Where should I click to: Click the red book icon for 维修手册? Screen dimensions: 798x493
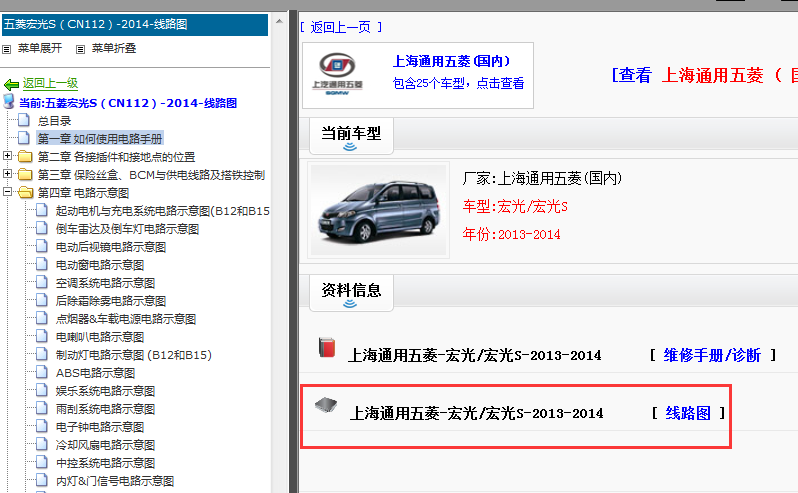pyautogui.click(x=327, y=347)
